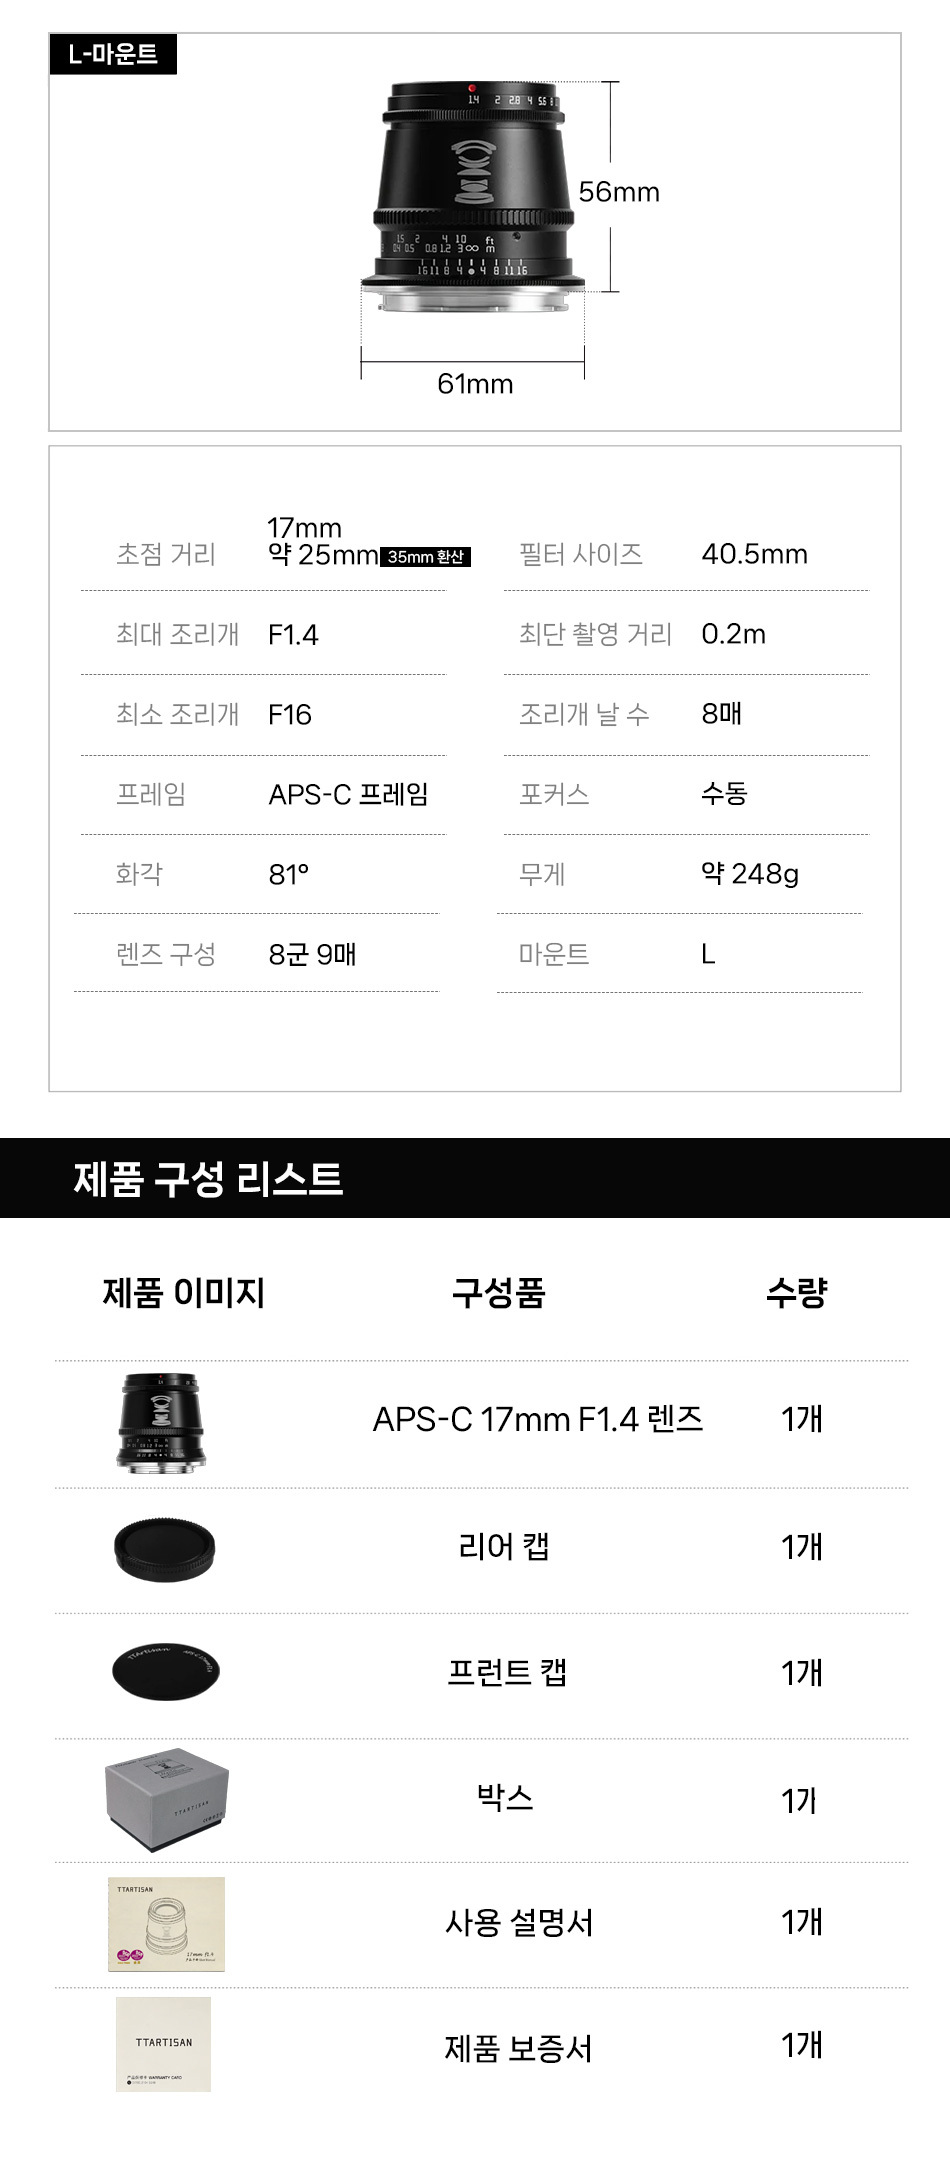Viewport: 950px width, 2180px height.
Task: Click the 제품 보증서 item name
Action: [518, 2048]
